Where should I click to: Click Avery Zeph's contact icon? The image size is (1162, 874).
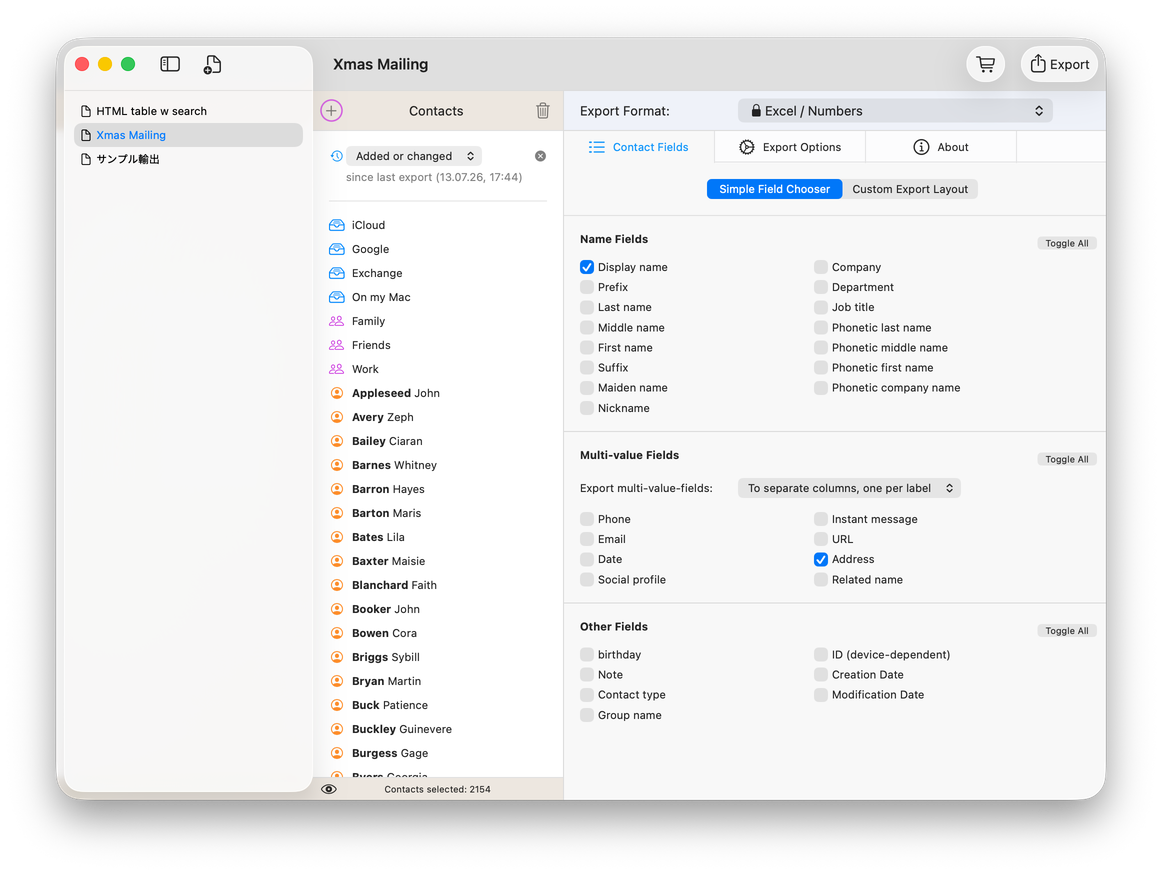336,417
